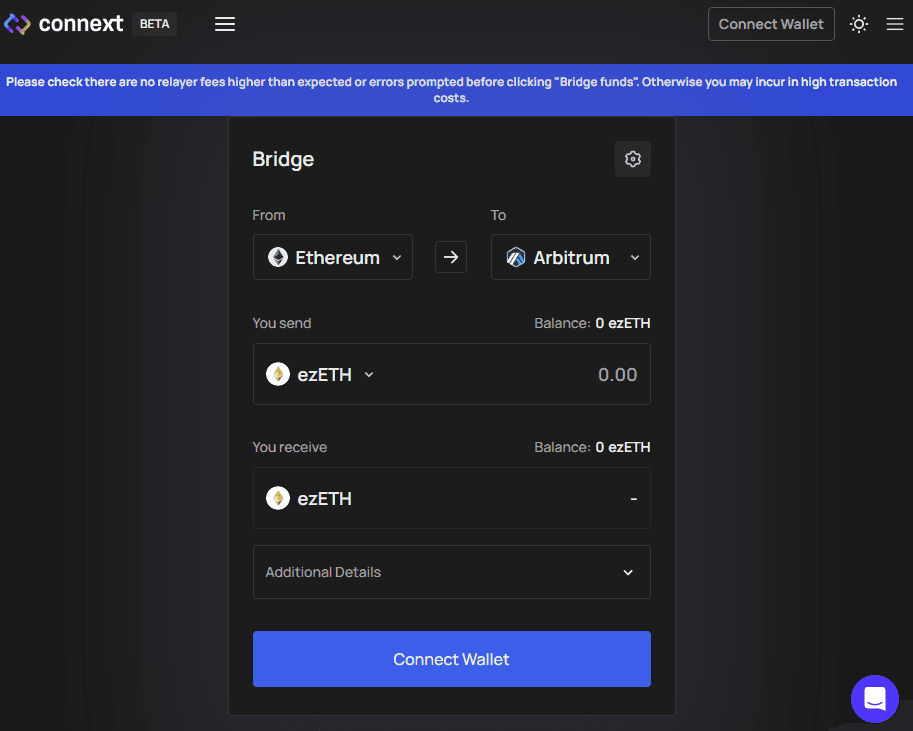Click the Ethereum chain logo
The image size is (913, 731).
(278, 257)
